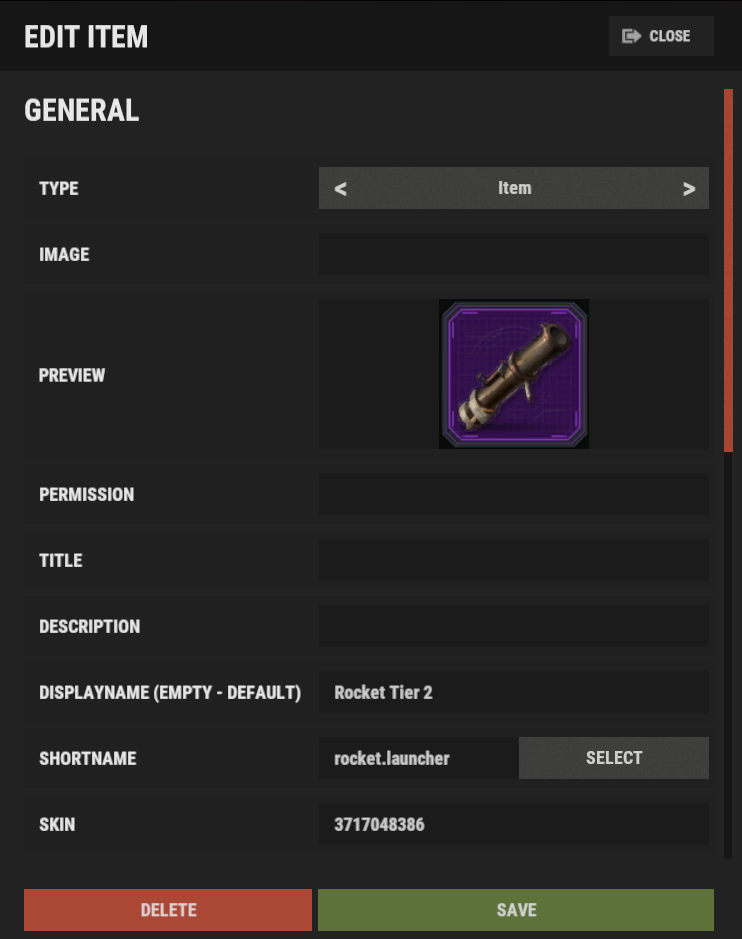Delete this item with red button
742x939 pixels.
pyautogui.click(x=168, y=910)
